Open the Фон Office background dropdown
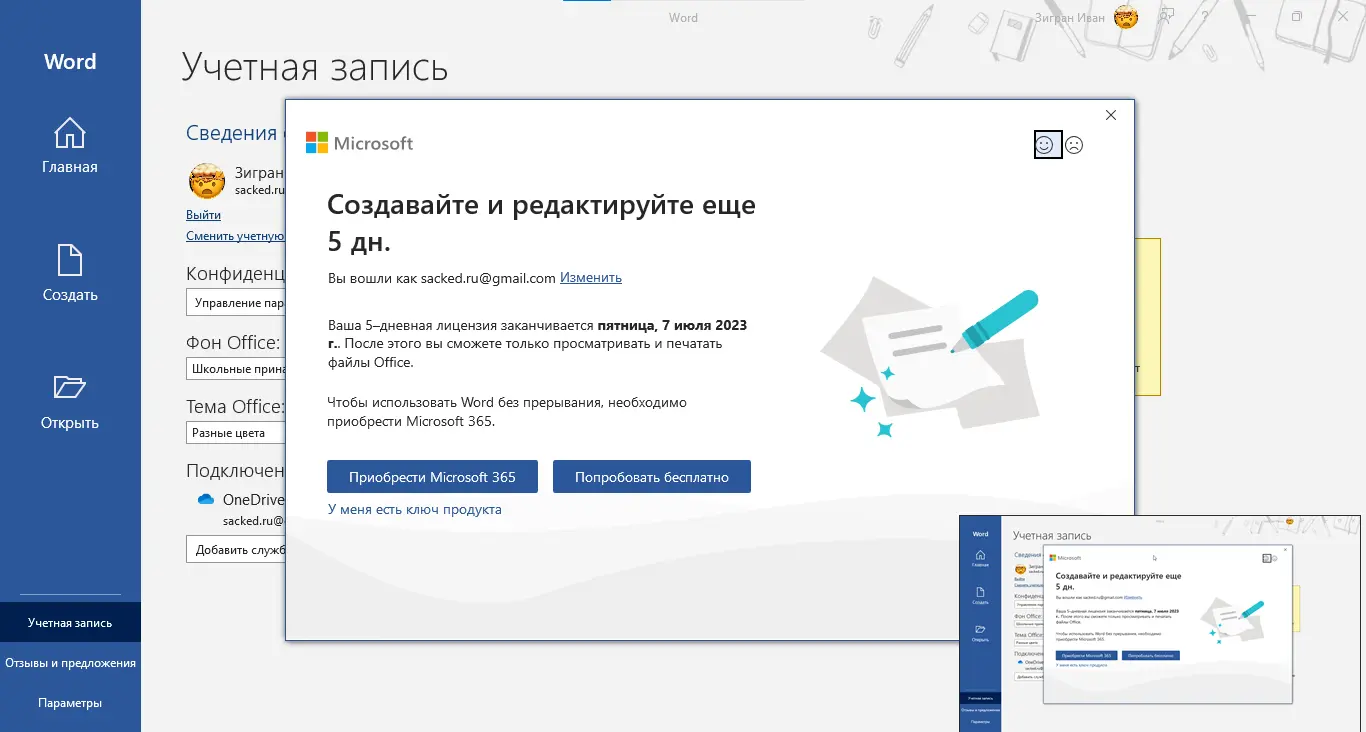The height and width of the screenshot is (732, 1366). (x=236, y=368)
